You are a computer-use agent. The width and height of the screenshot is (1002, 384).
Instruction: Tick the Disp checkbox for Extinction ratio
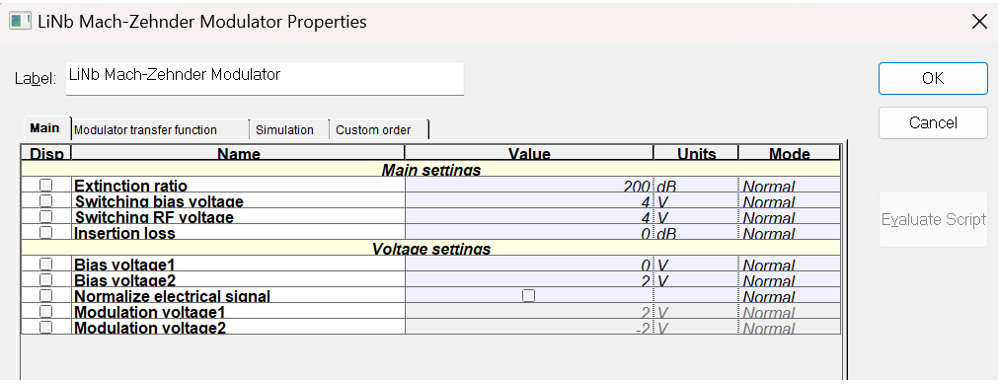pos(46,185)
